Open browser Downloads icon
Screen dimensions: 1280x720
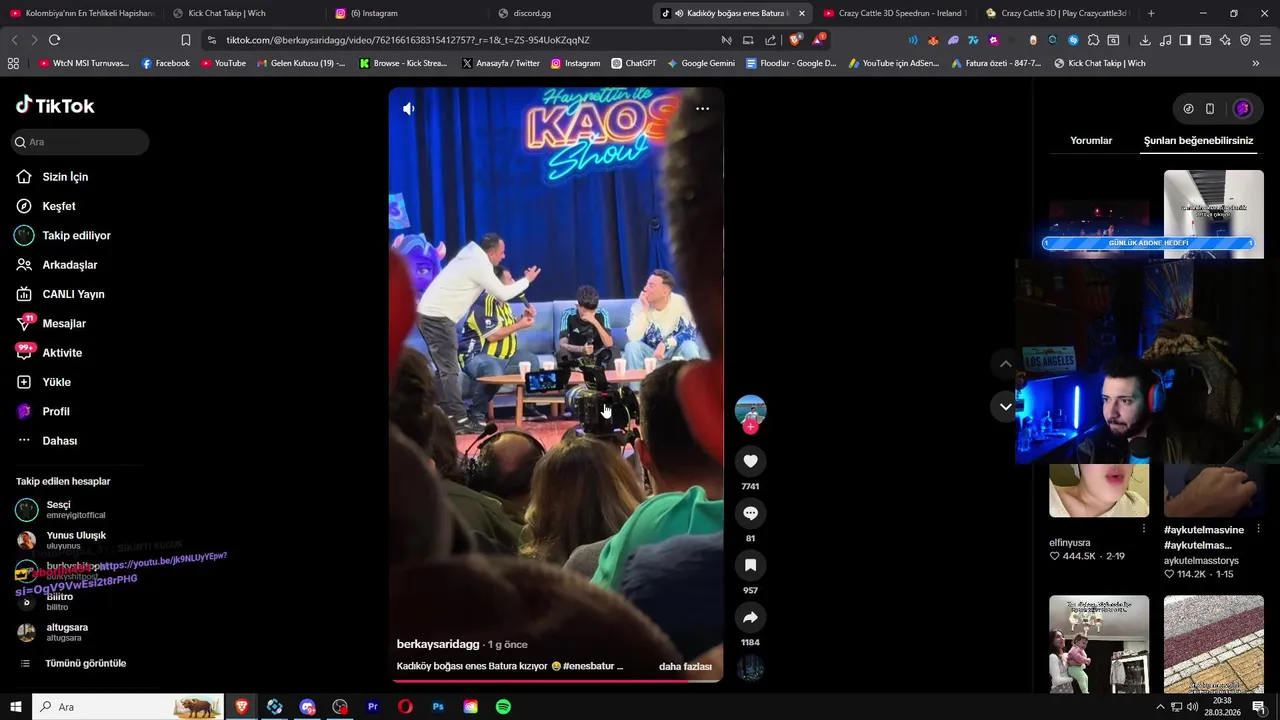coord(1145,40)
